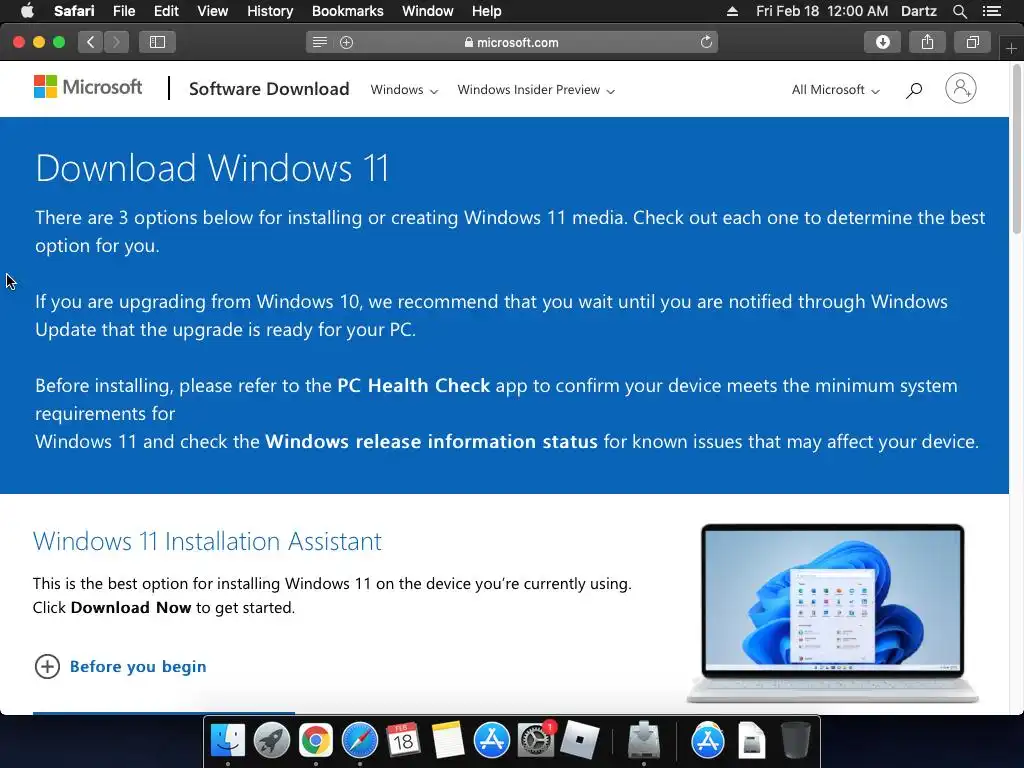Open a new Safari tab
Image resolution: width=1024 pixels, height=768 pixels.
[x=1012, y=49]
